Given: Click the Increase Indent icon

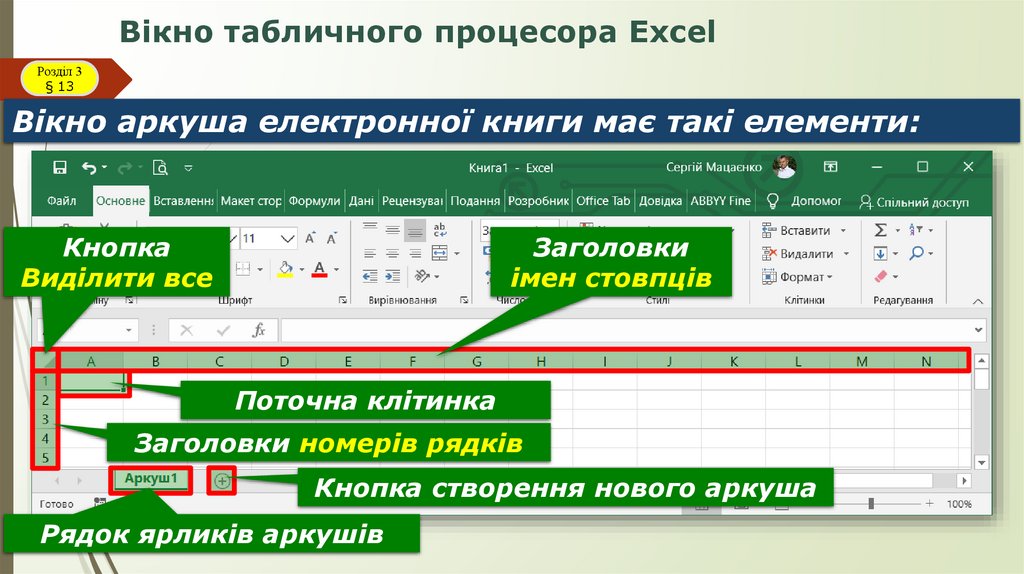Looking at the screenshot, I should click(392, 276).
